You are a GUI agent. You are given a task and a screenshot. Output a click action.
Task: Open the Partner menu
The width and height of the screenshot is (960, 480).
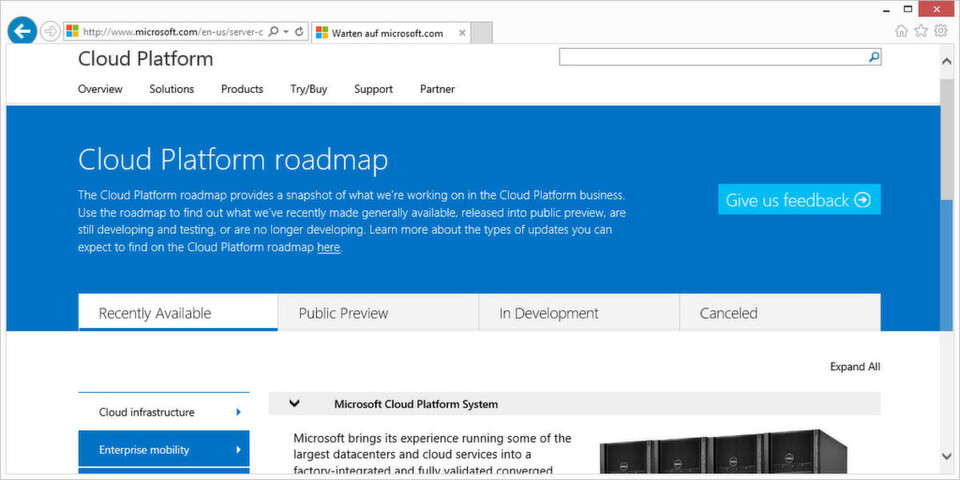pyautogui.click(x=437, y=89)
